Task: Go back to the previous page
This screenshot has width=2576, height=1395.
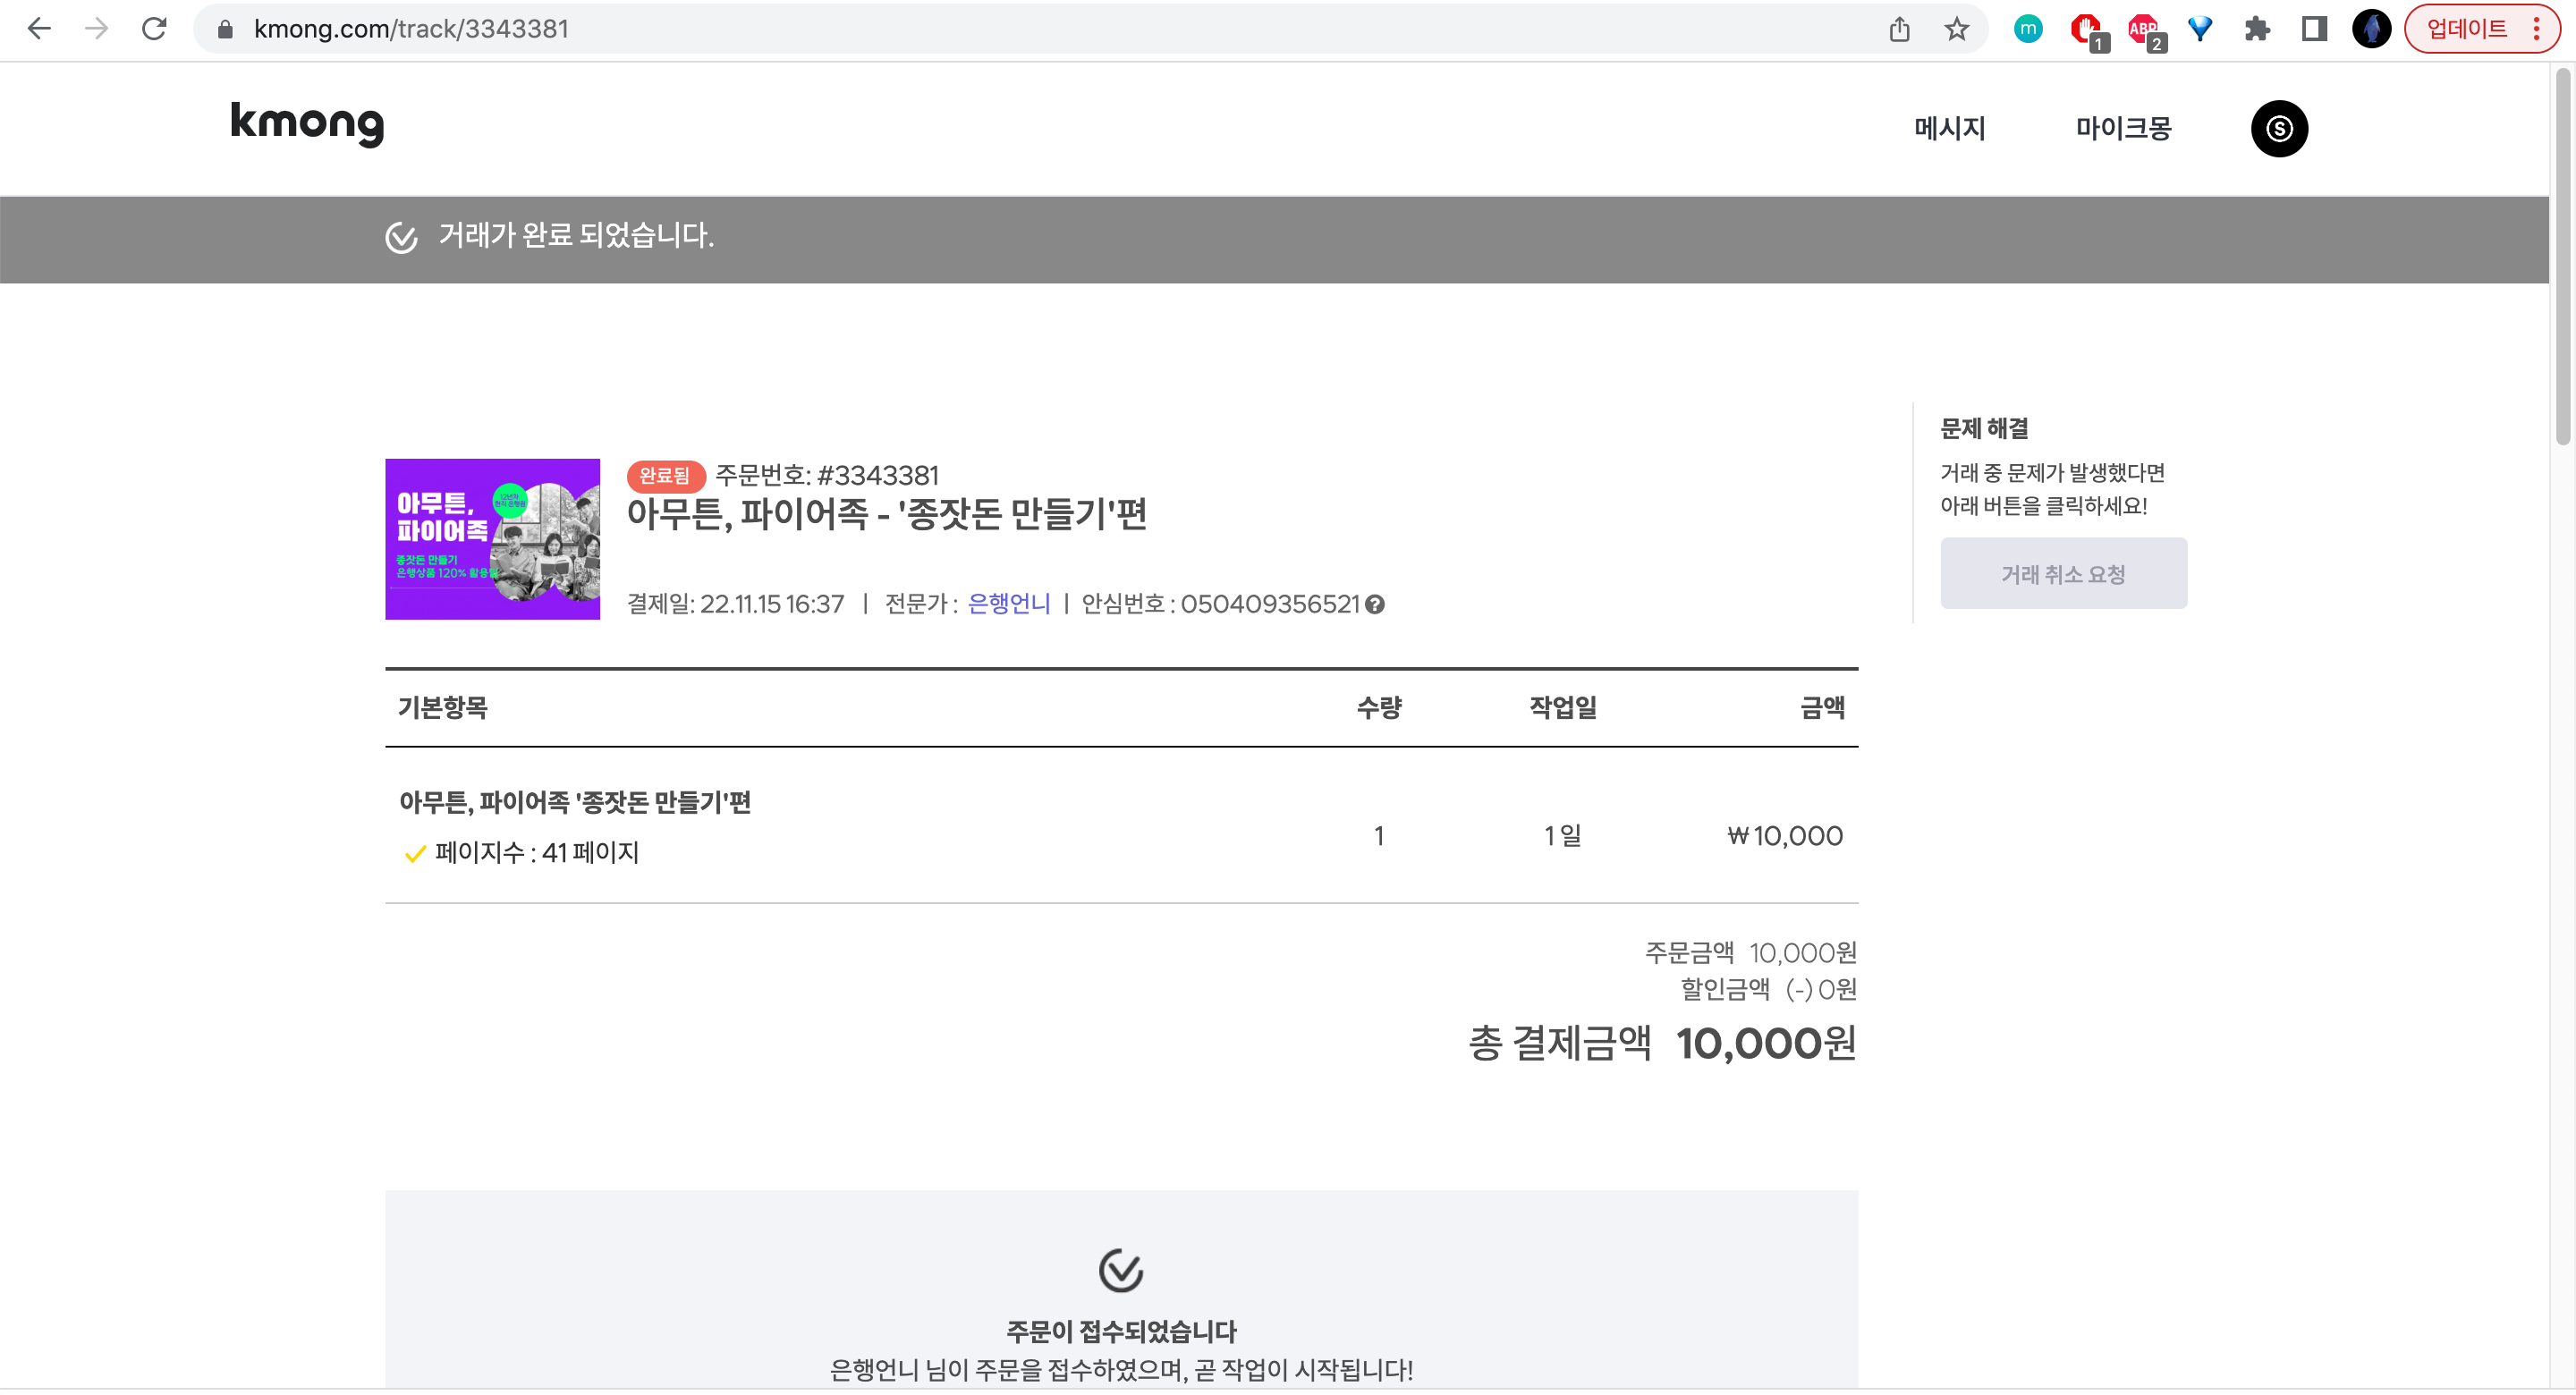Action: [39, 29]
